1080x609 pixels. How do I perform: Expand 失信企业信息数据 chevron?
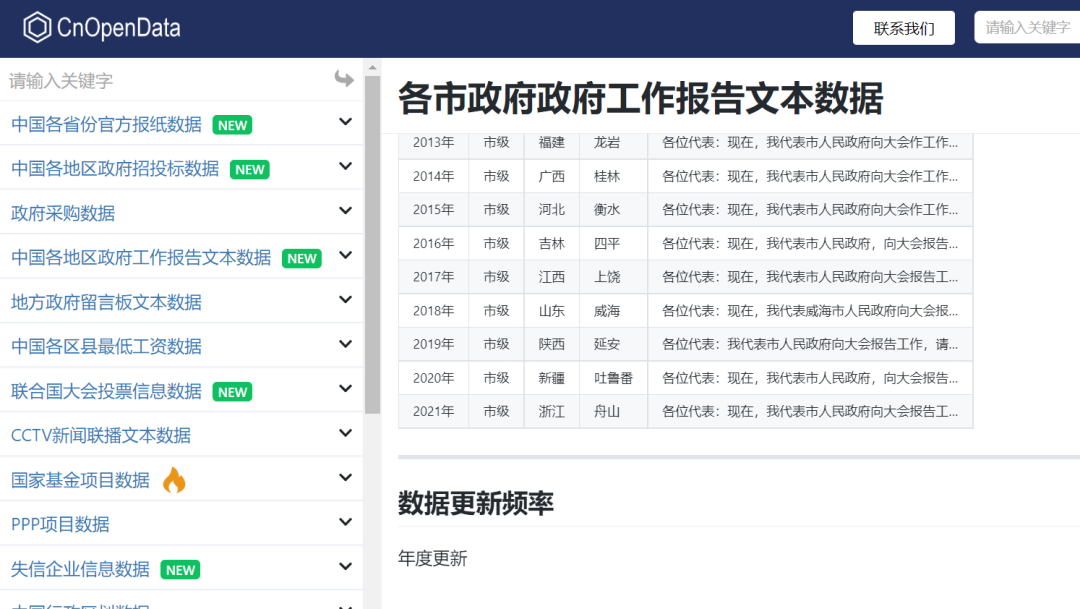click(x=346, y=566)
